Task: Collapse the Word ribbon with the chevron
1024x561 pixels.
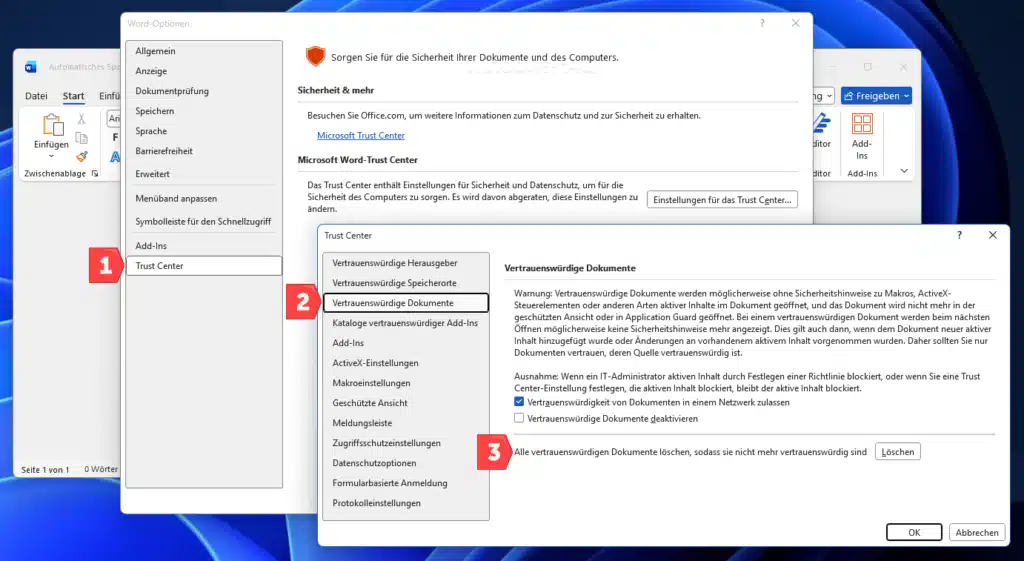Action: tap(904, 171)
